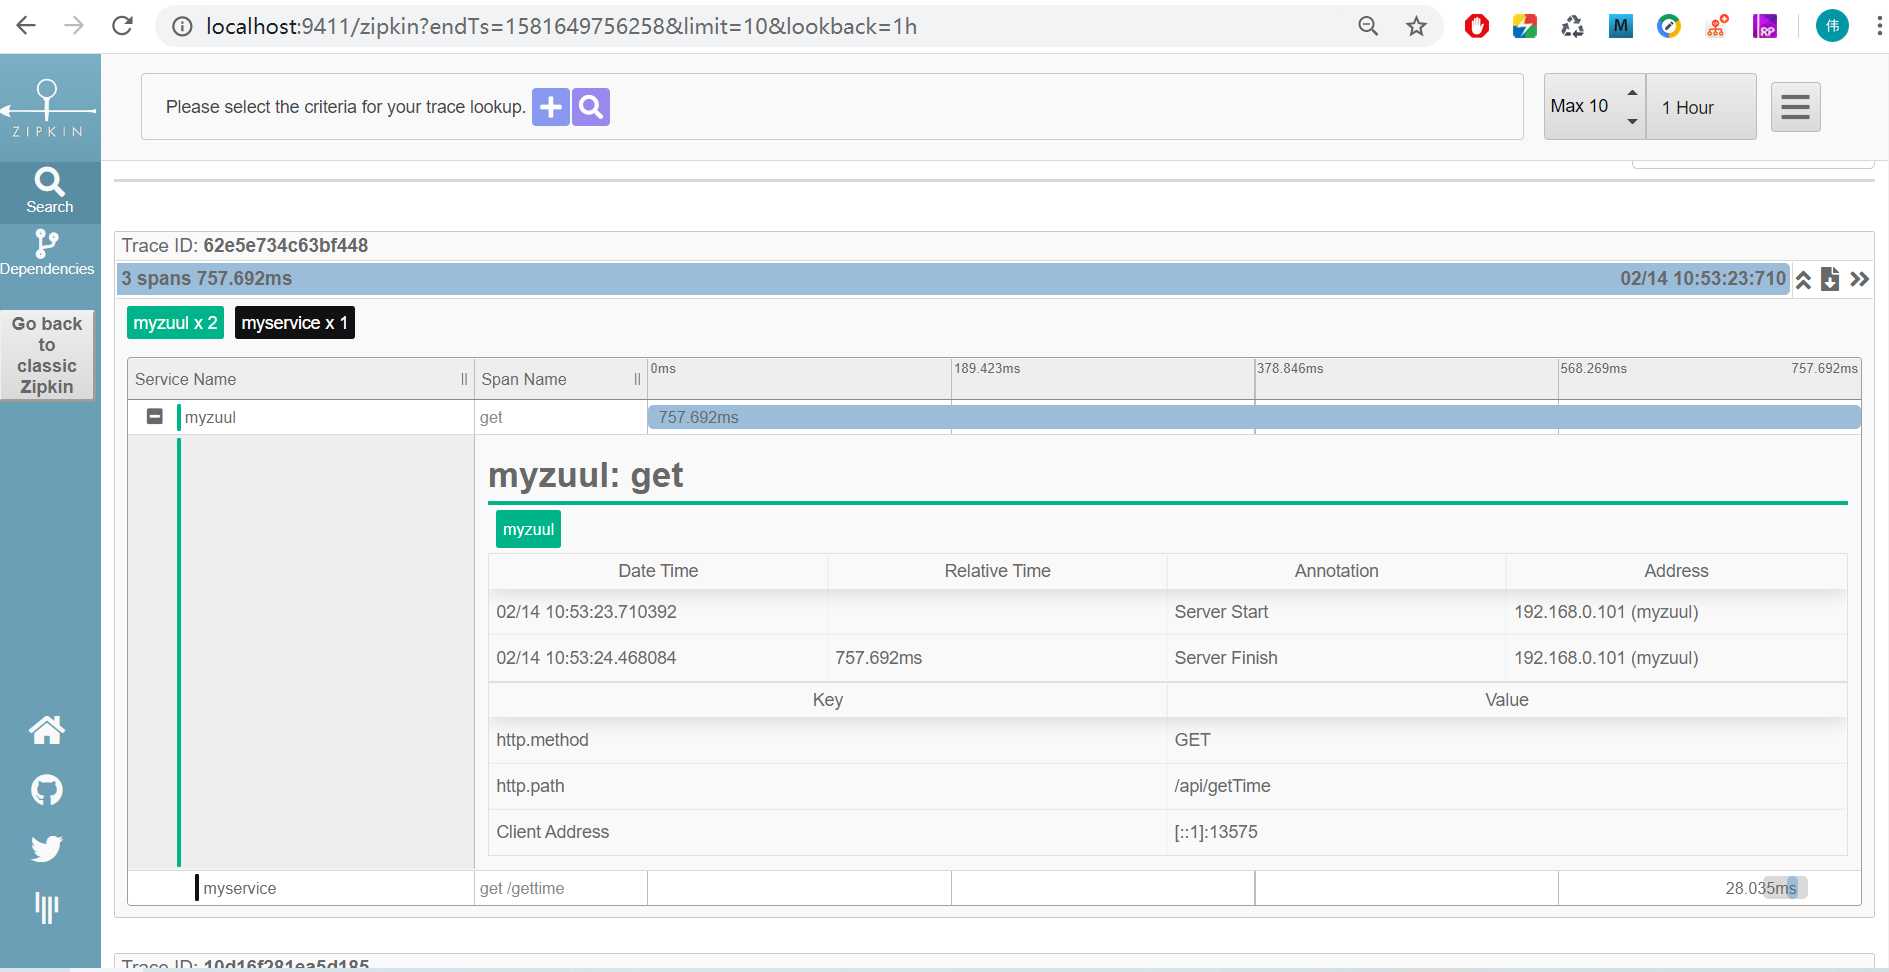Open the blue M extension icon
This screenshot has width=1889, height=972.
[x=1621, y=27]
